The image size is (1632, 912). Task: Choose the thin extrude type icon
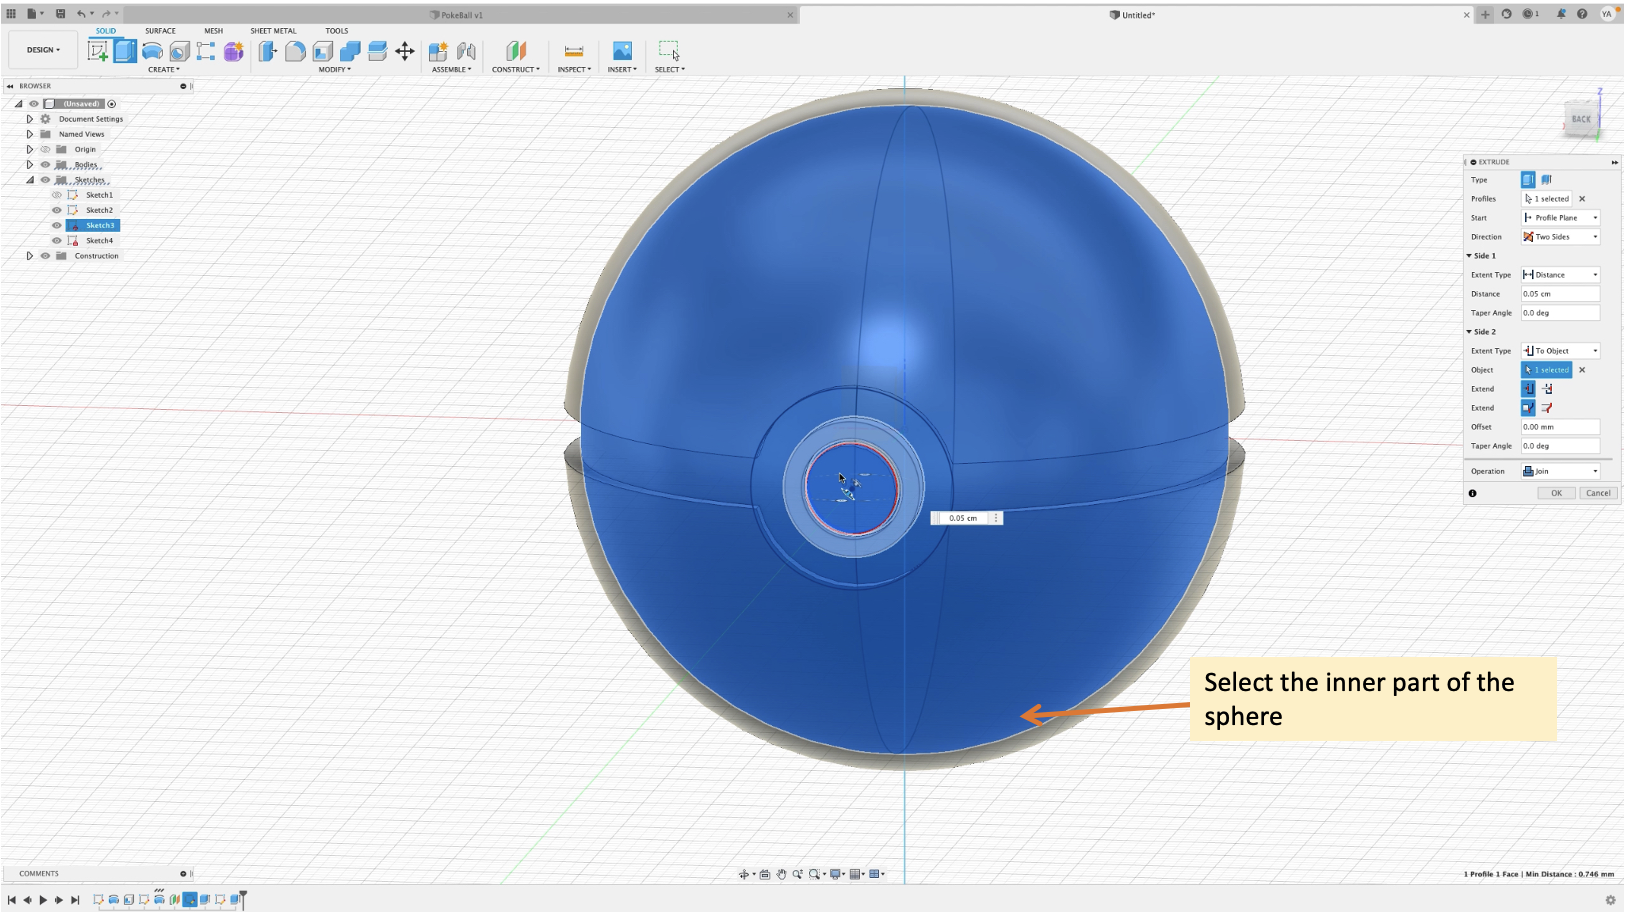click(x=1546, y=180)
